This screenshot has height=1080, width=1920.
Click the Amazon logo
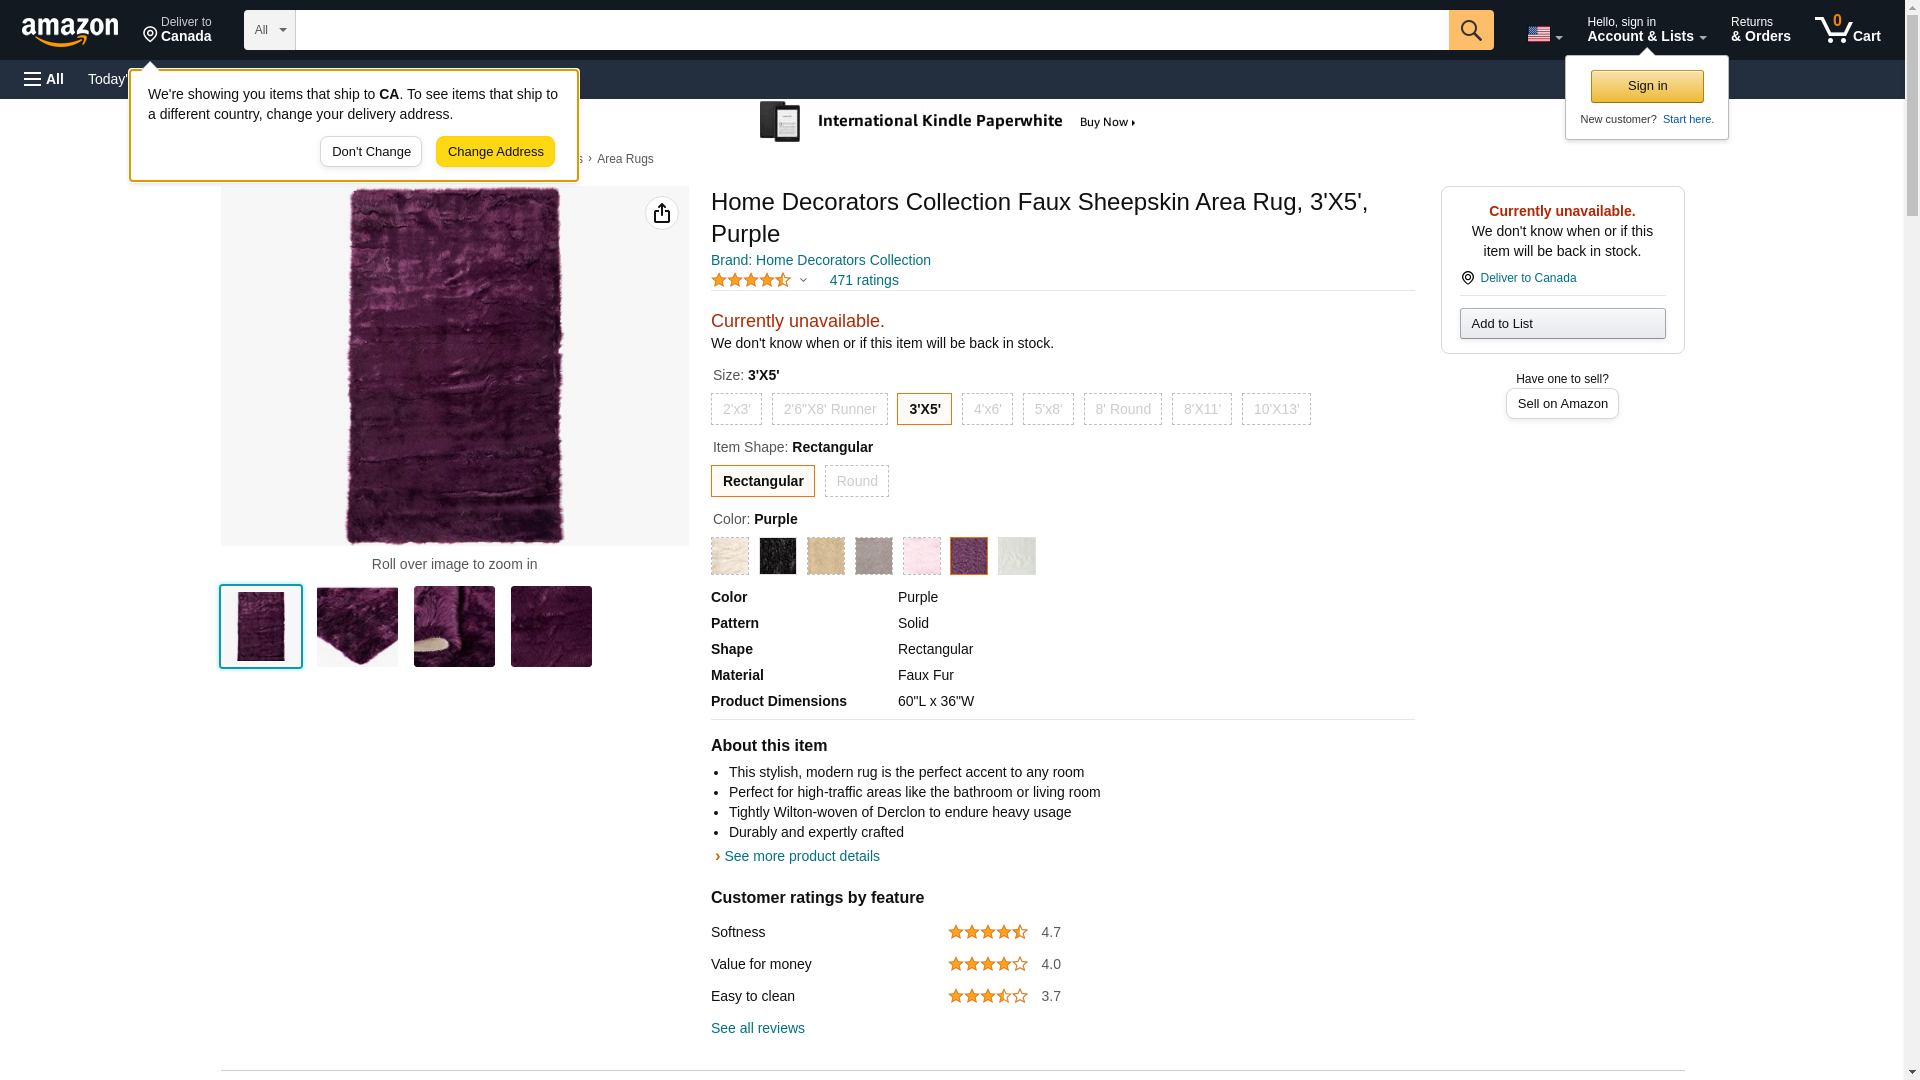coord(70,31)
